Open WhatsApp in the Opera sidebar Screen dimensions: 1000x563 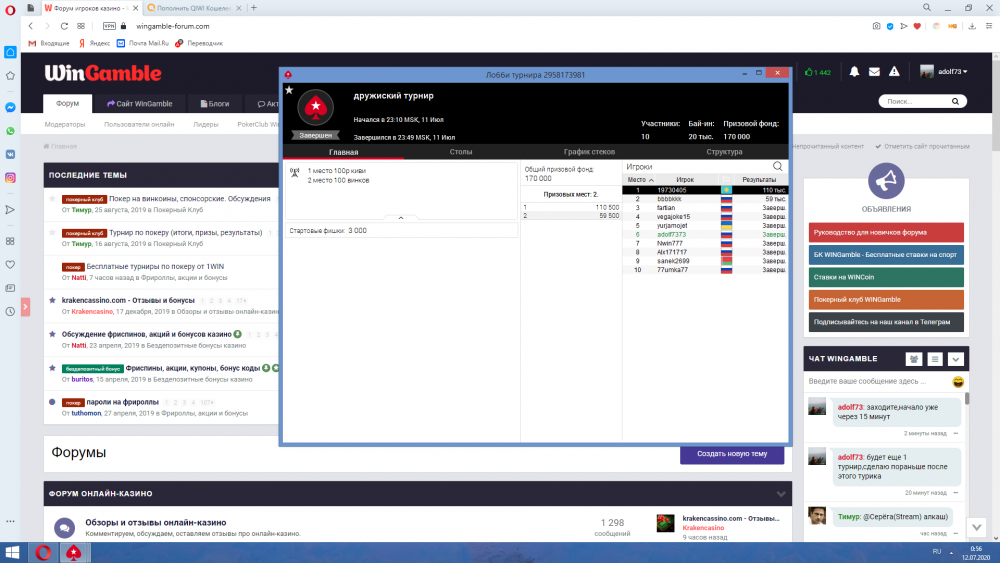click(10, 130)
